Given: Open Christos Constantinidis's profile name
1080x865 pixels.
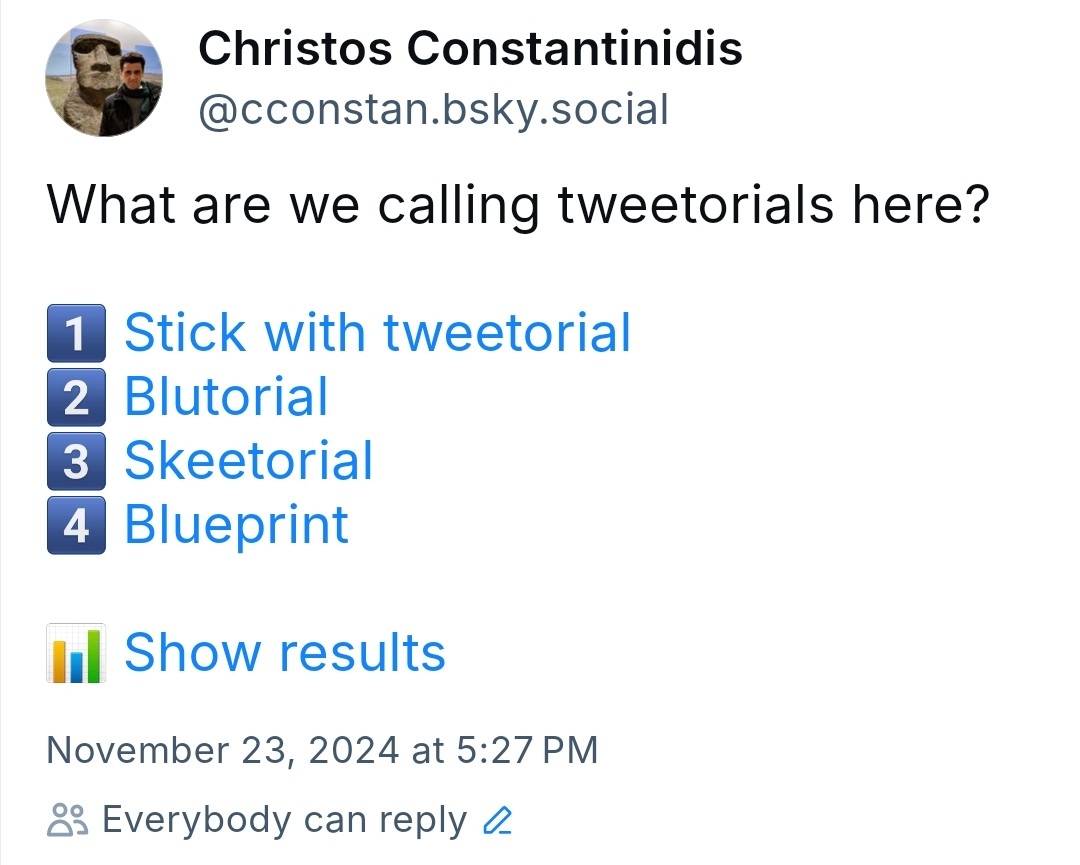Looking at the screenshot, I should (x=470, y=48).
